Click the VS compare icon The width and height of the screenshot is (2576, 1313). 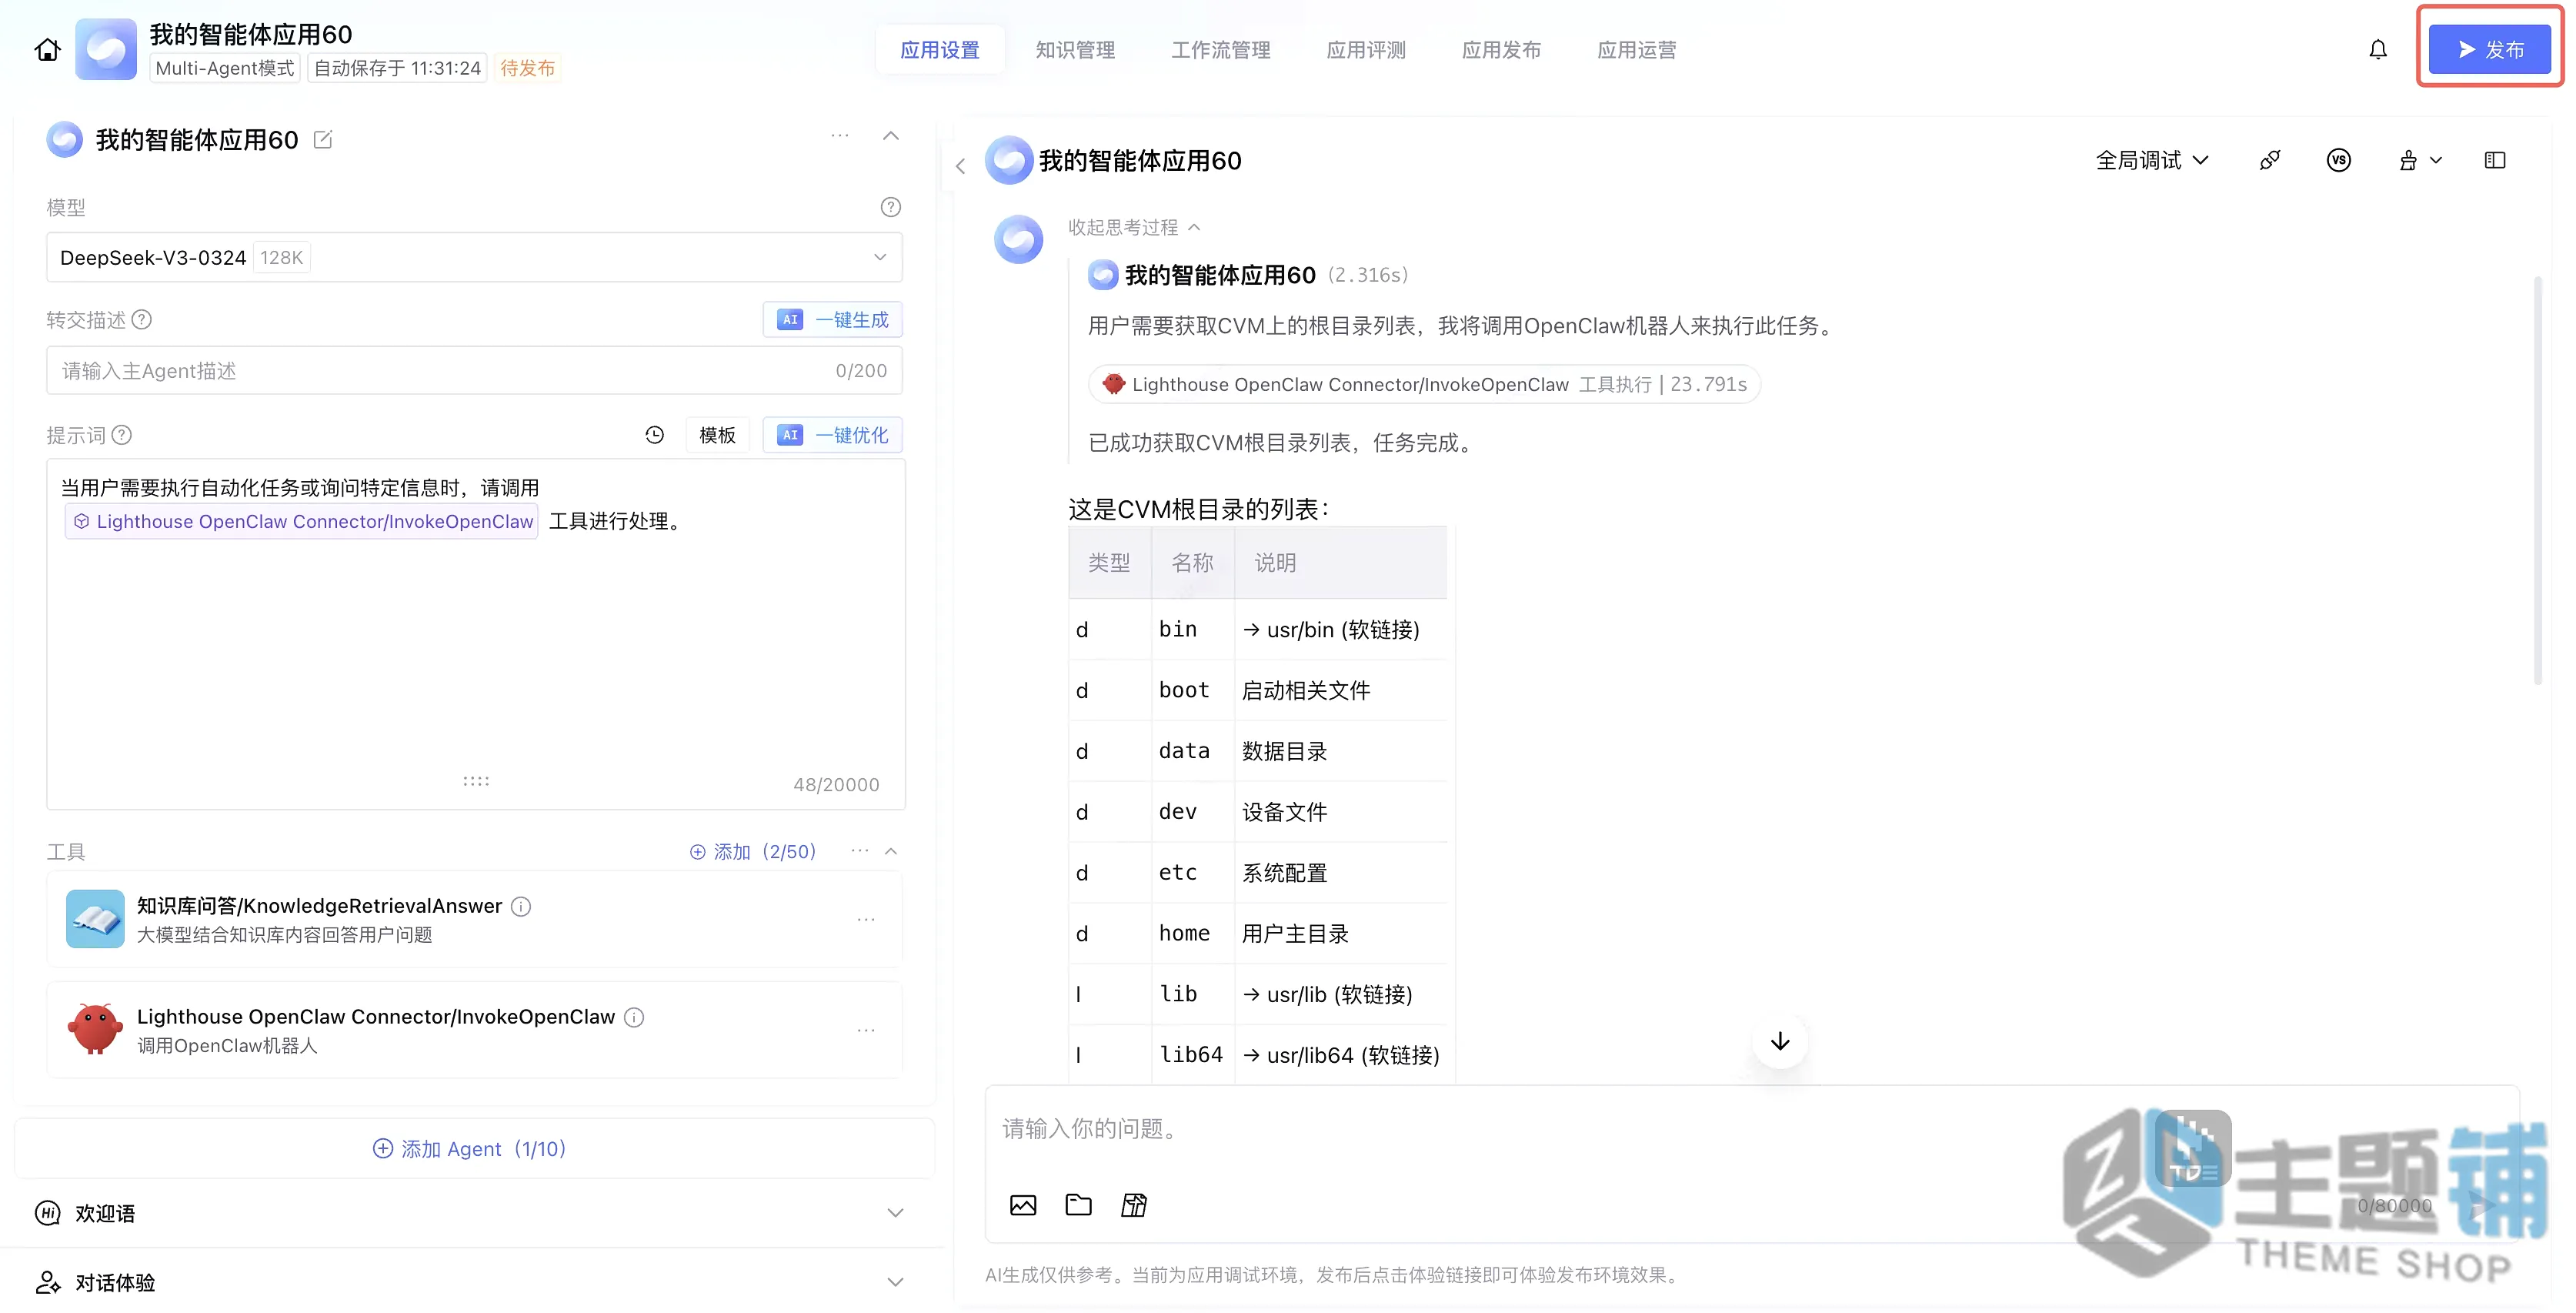coord(2338,160)
